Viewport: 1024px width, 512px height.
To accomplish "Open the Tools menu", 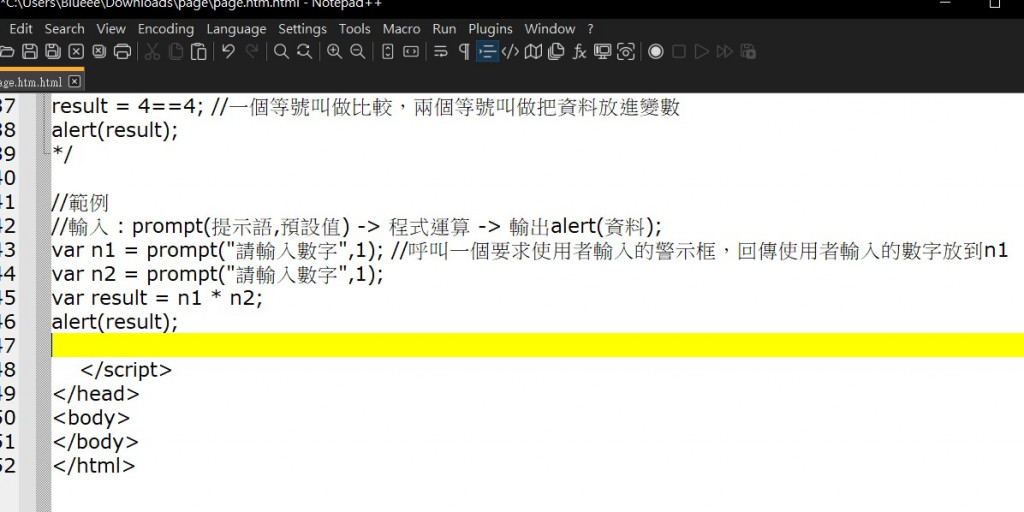I will click(x=355, y=29).
